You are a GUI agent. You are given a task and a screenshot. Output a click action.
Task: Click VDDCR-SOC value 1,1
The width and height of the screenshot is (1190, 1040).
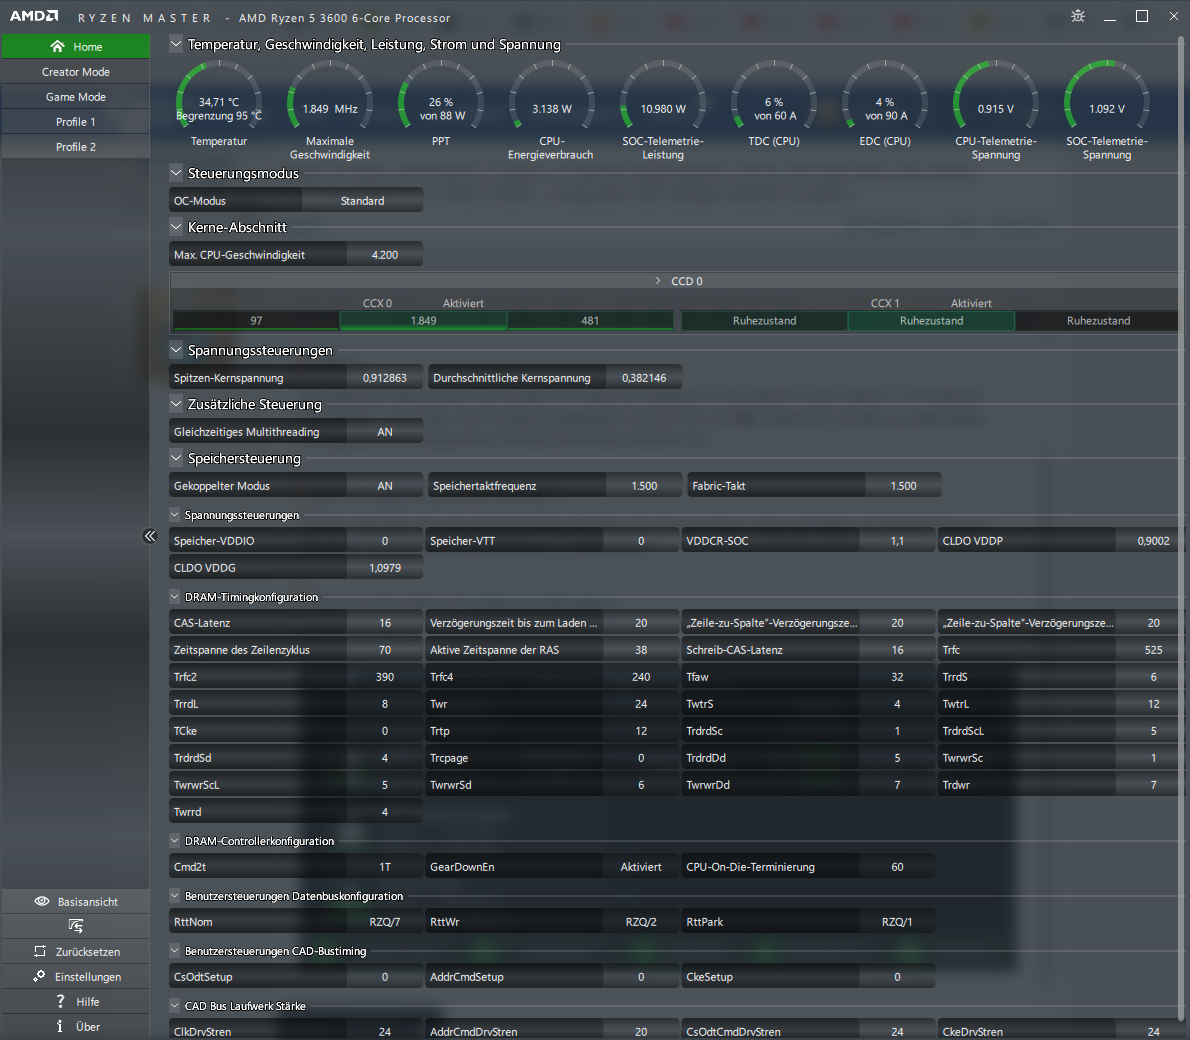tap(897, 540)
